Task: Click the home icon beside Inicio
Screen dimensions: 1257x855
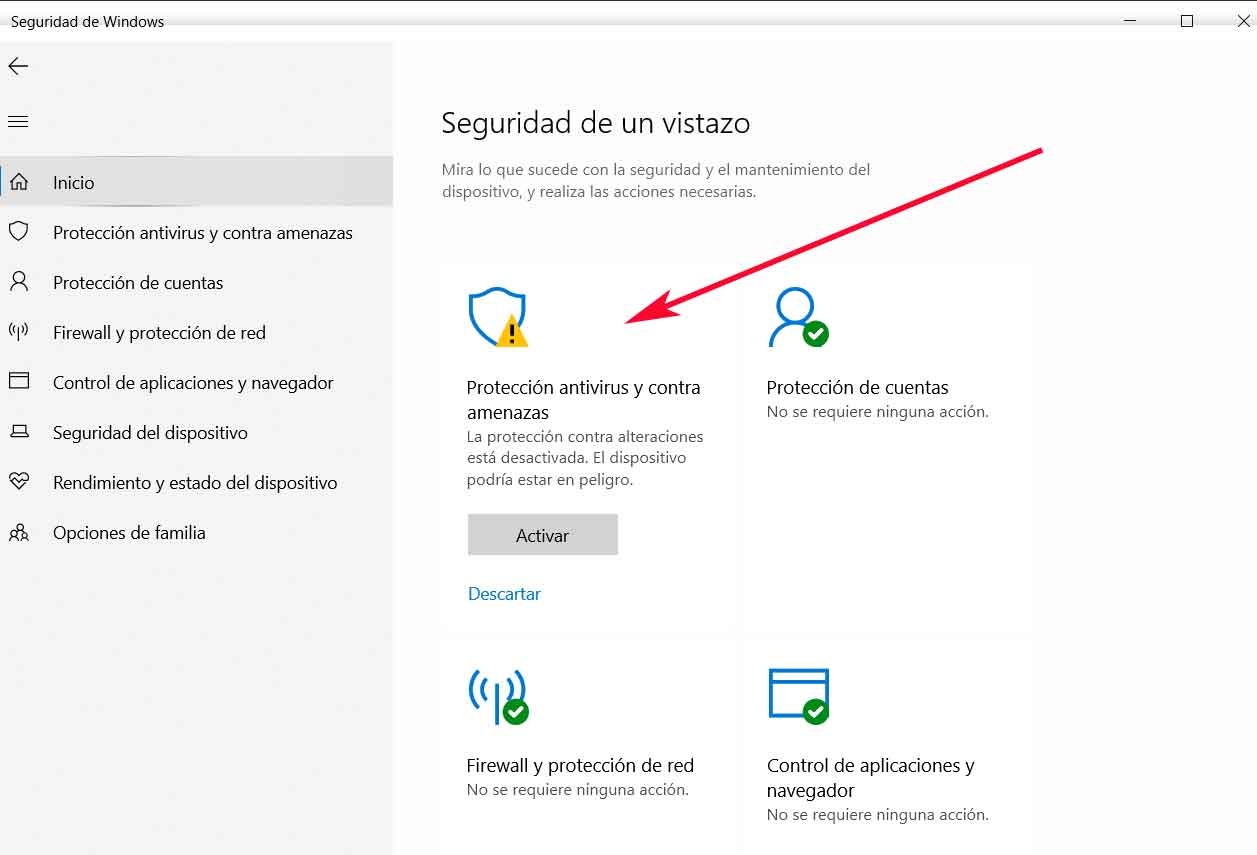Action: point(18,182)
